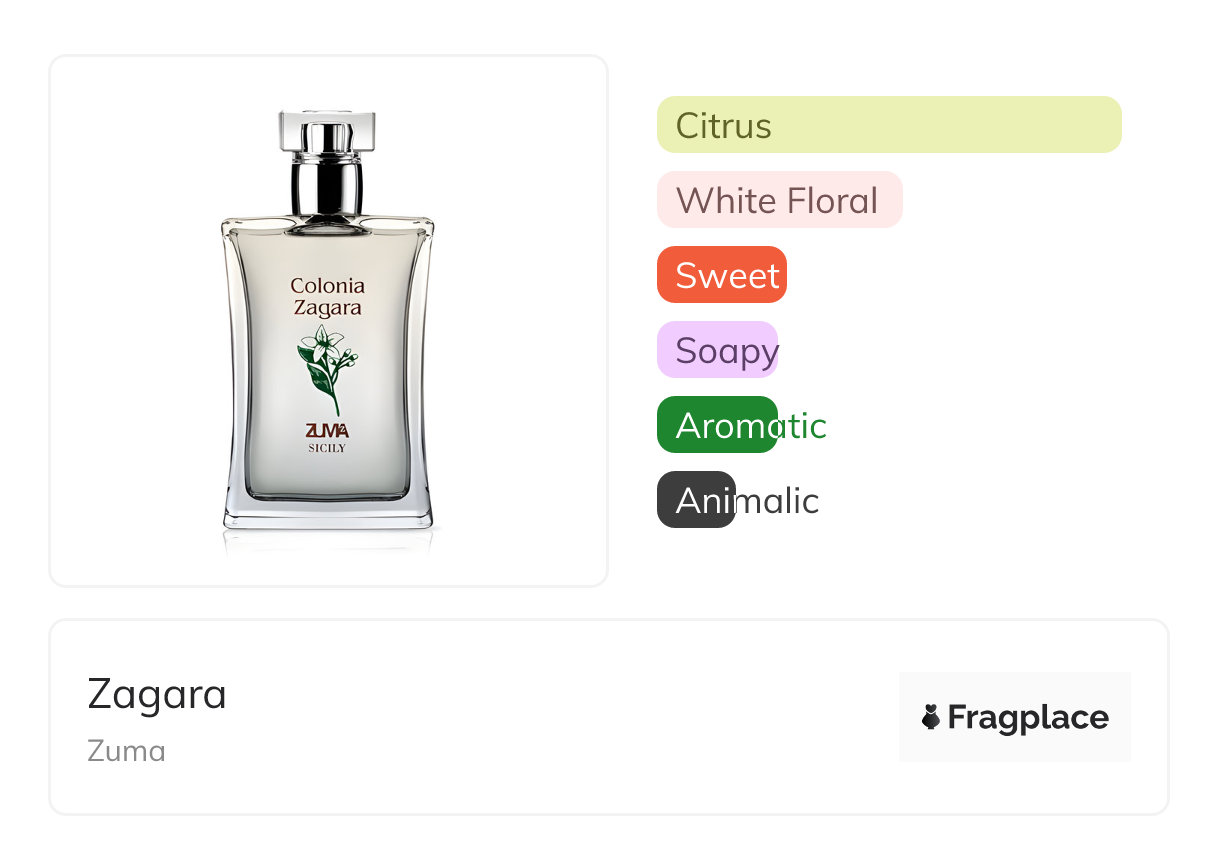This screenshot has height=864, width=1218.
Task: Click the red ZUMA logo on the bottle
Action: [x=327, y=431]
